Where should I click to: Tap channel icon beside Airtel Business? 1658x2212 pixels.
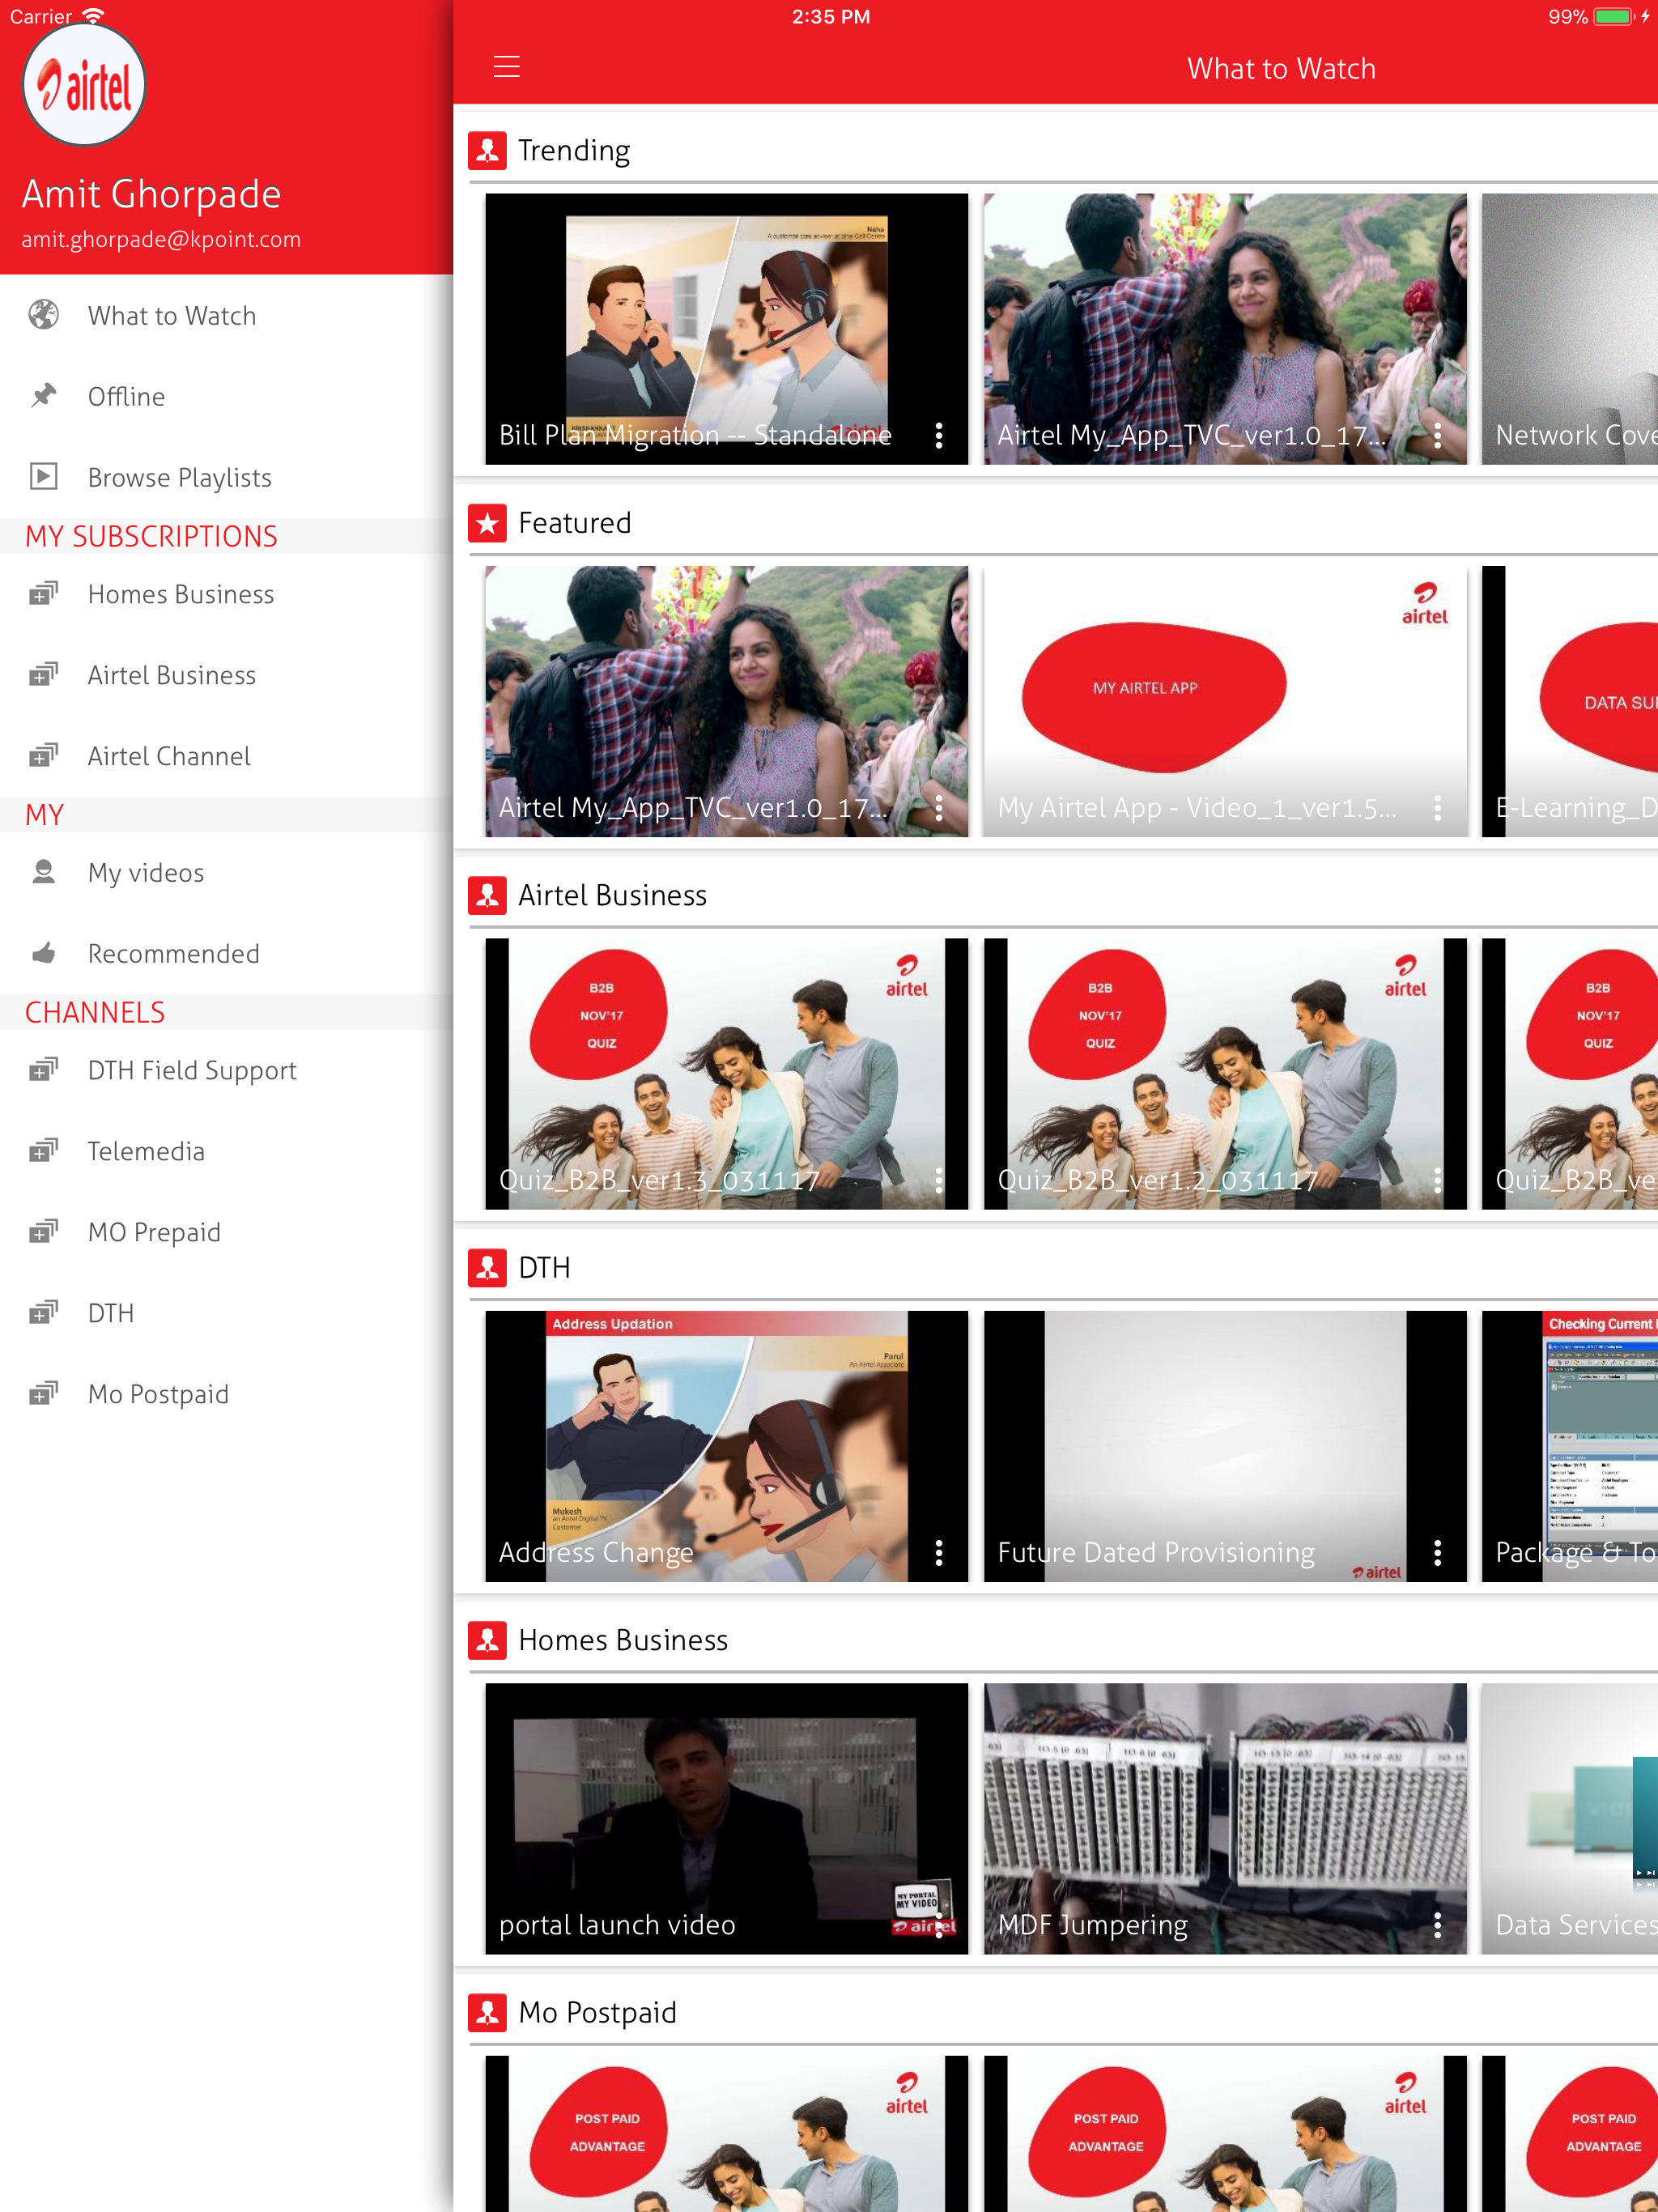point(43,675)
